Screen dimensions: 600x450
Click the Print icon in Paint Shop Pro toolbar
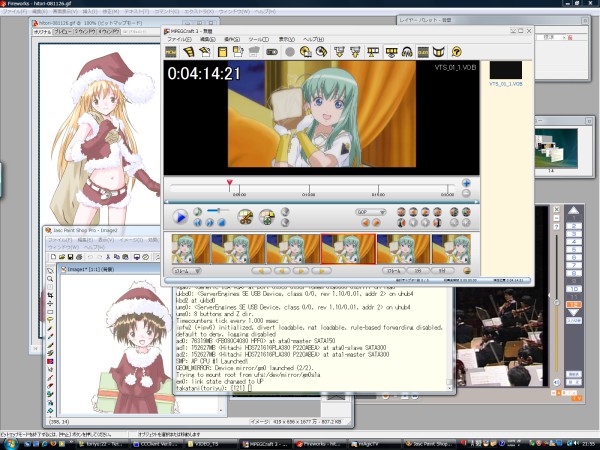[x=79, y=257]
